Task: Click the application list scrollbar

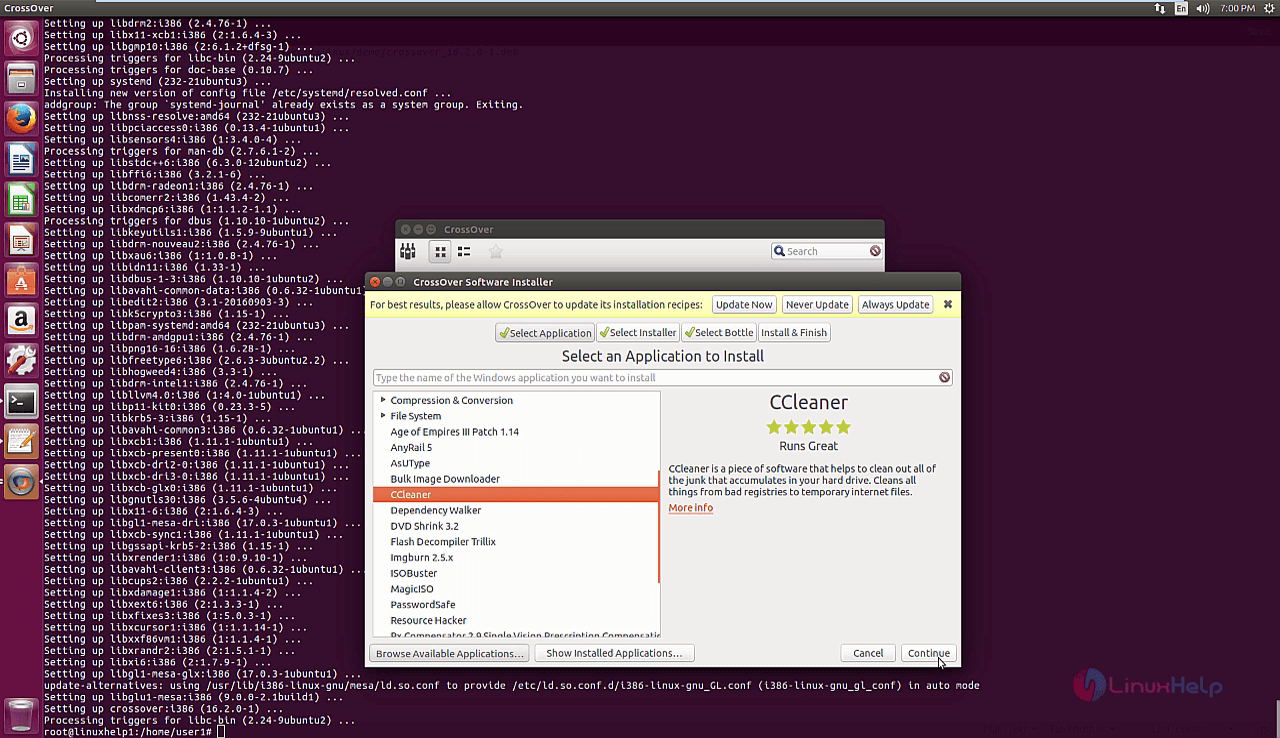Action: [658, 525]
